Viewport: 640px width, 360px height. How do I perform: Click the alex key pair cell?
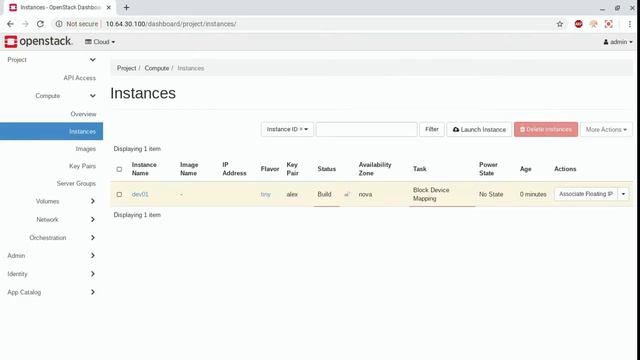click(x=292, y=194)
